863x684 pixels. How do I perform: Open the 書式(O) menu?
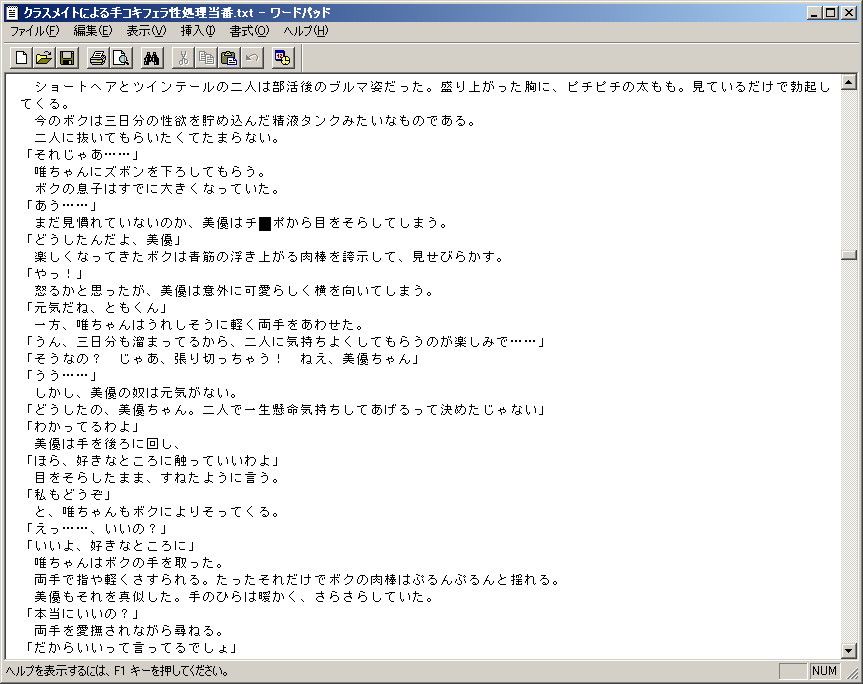click(x=249, y=31)
